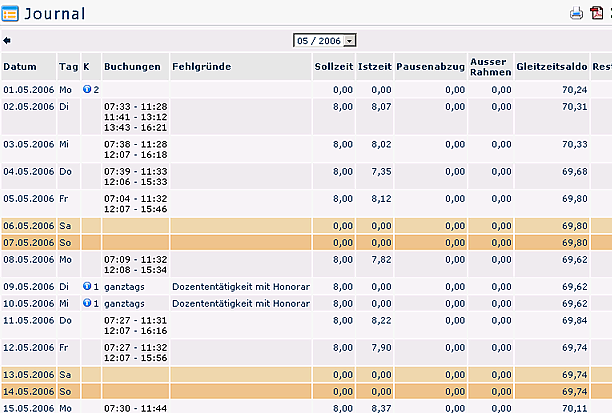Click info icon on the 09.05.2006 row
Viewport: 612px width, 413px height.
click(x=87, y=286)
